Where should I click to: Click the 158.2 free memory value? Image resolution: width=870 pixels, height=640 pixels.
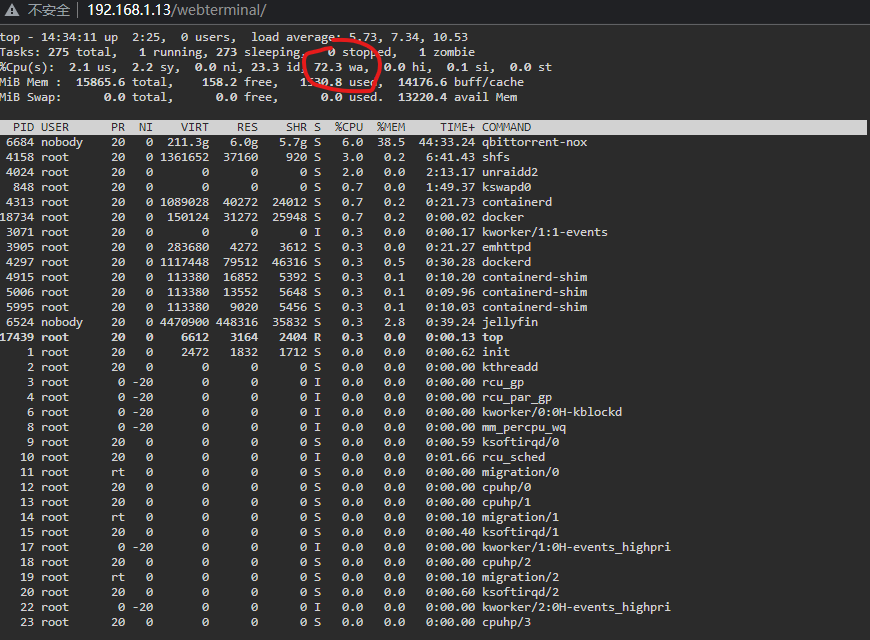click(237, 82)
